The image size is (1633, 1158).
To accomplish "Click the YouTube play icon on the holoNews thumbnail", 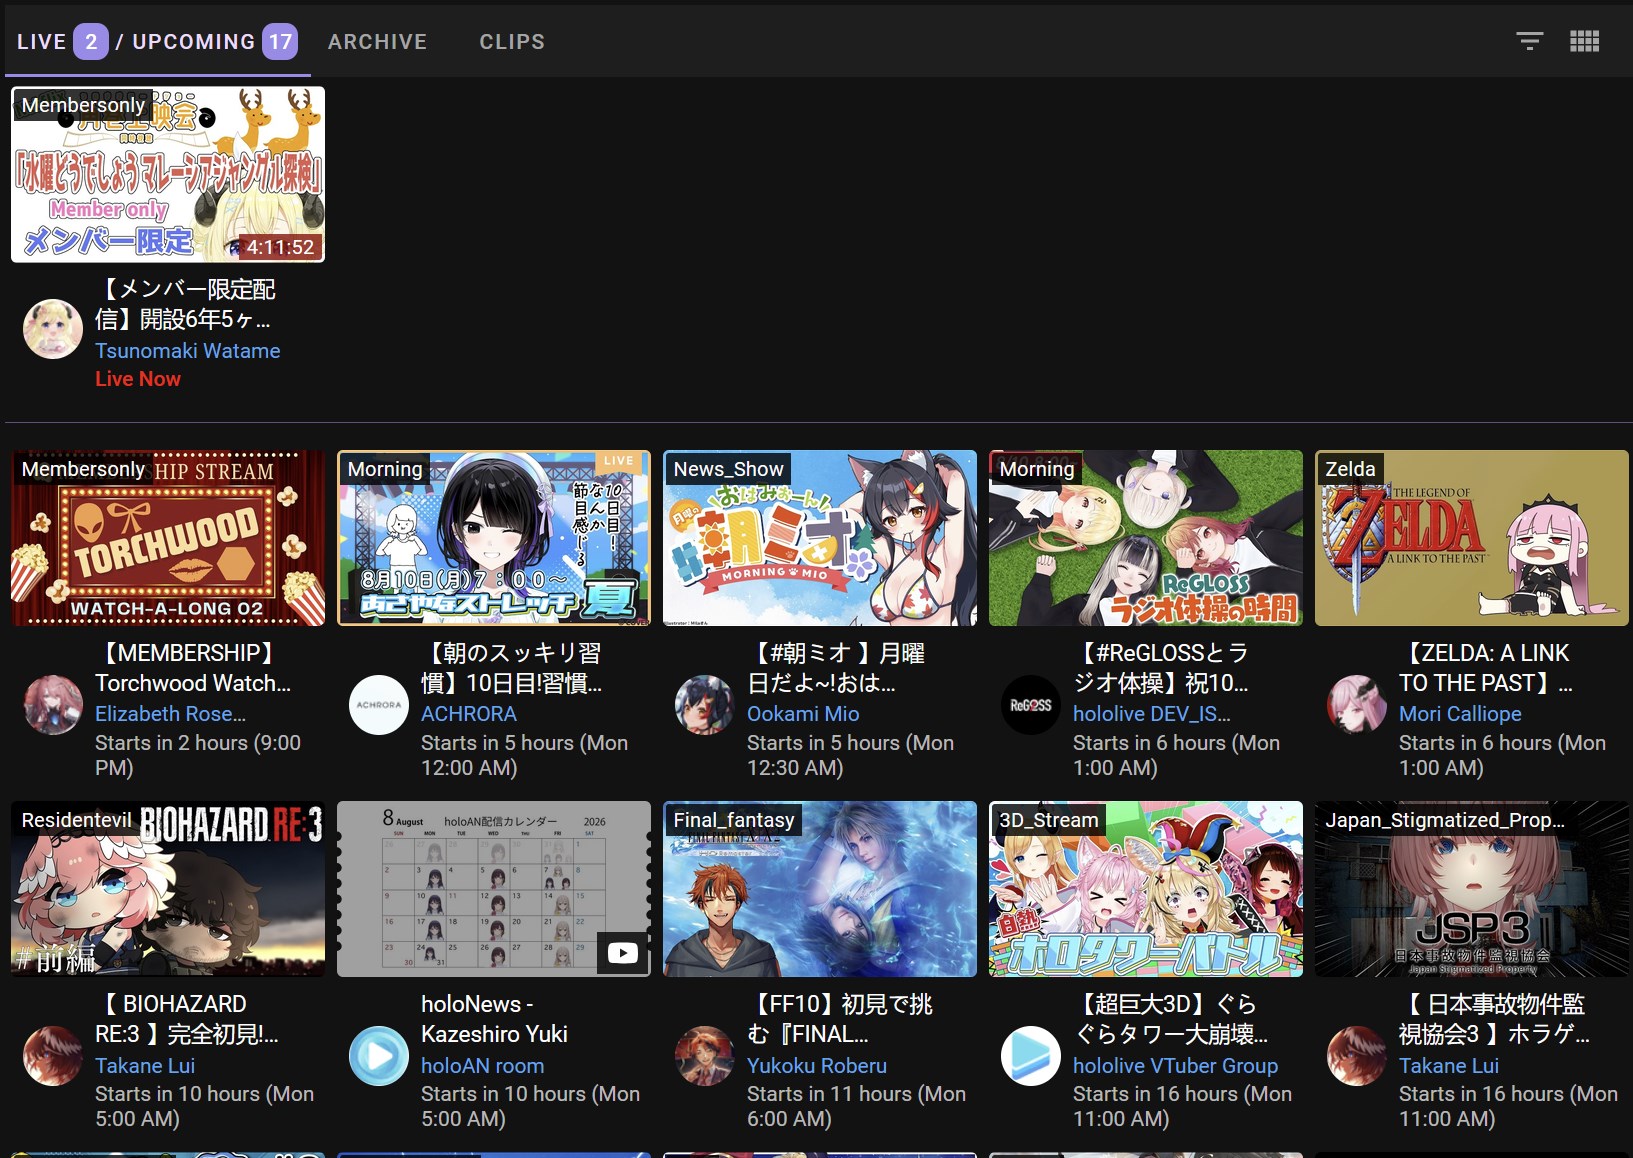I will [622, 953].
